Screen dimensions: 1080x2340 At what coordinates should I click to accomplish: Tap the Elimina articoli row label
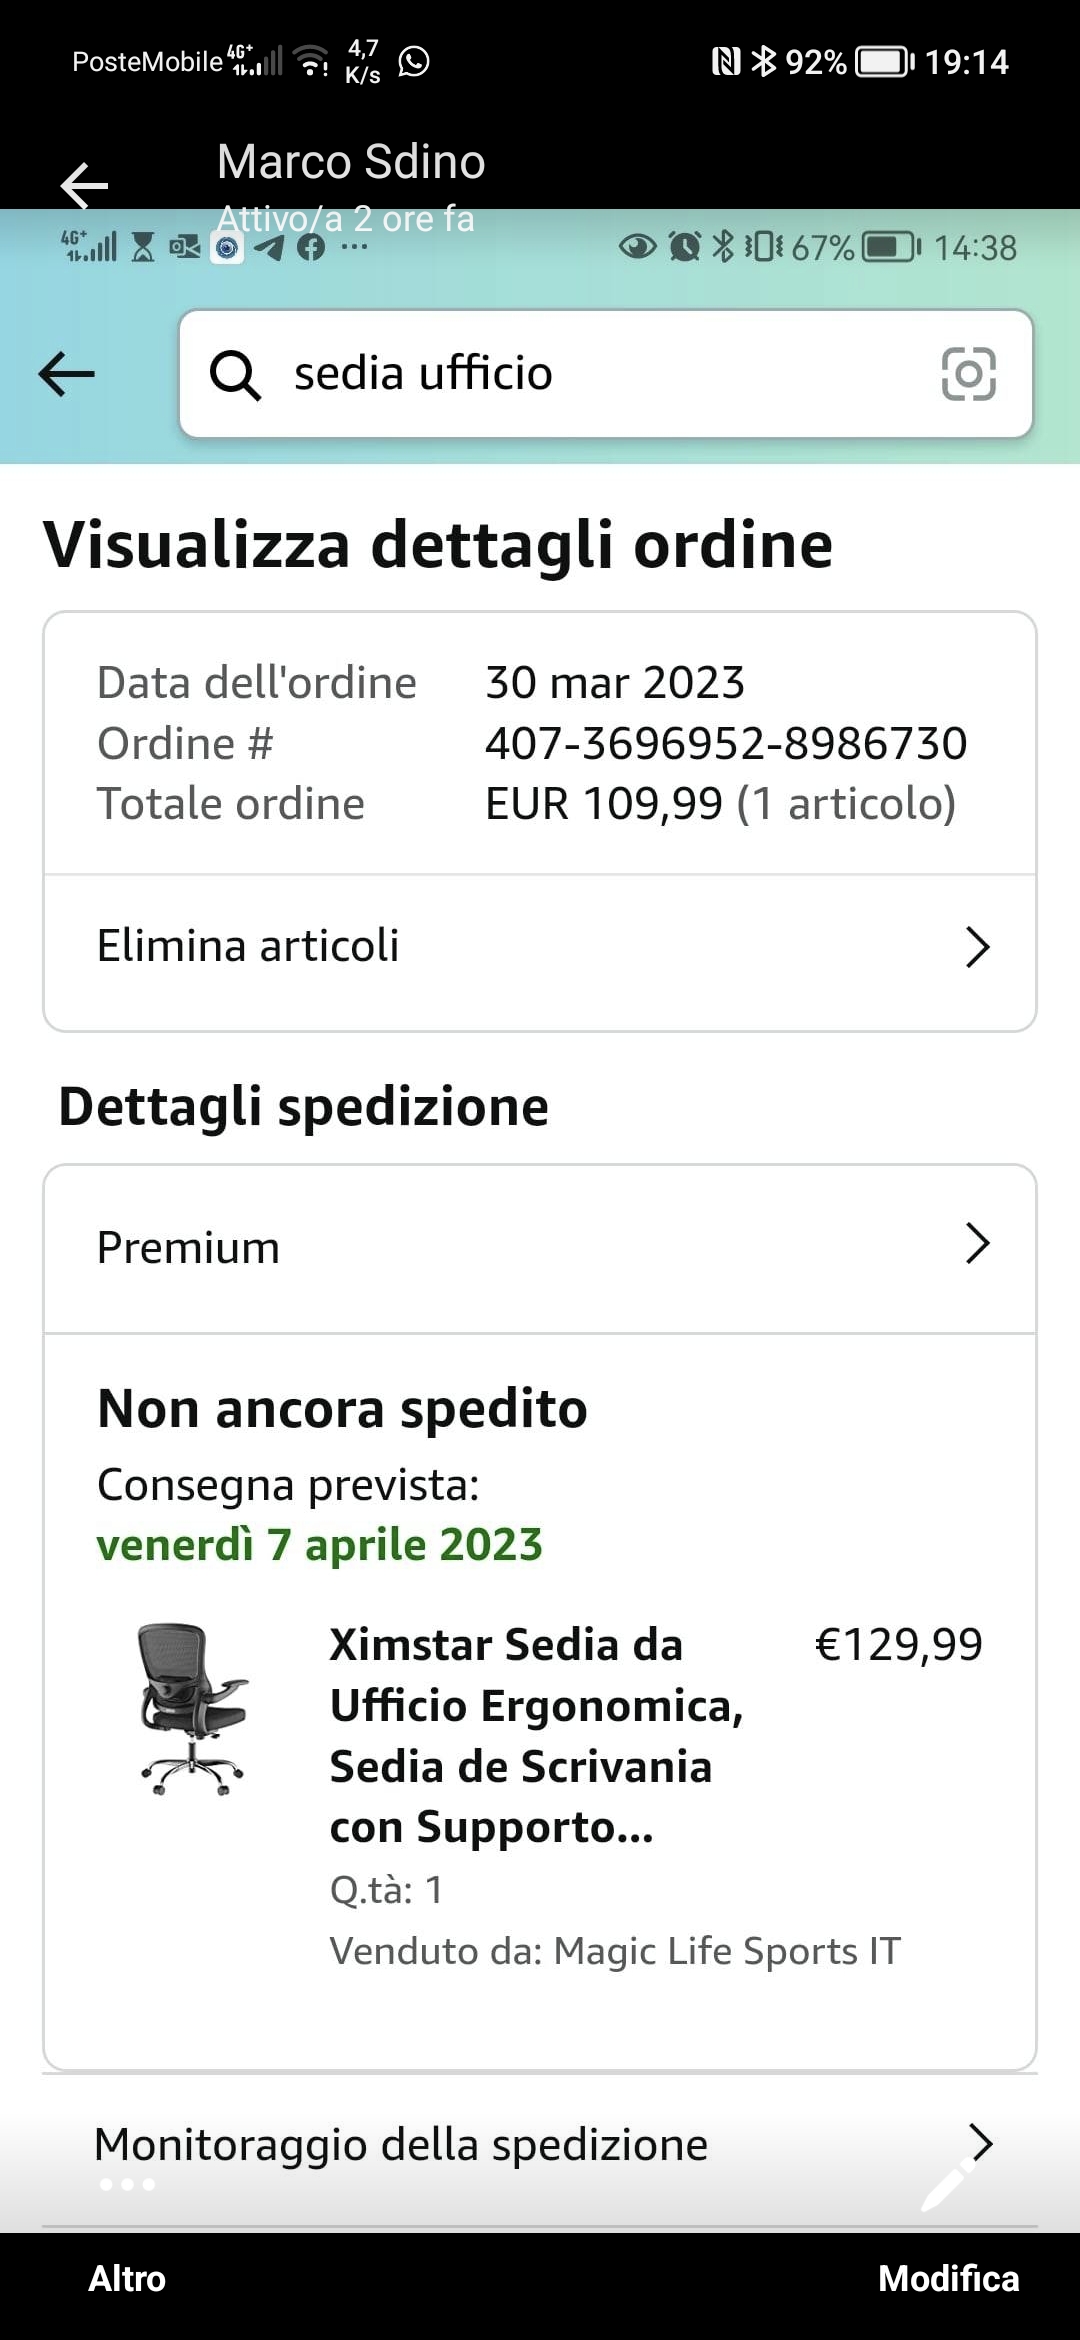248,946
